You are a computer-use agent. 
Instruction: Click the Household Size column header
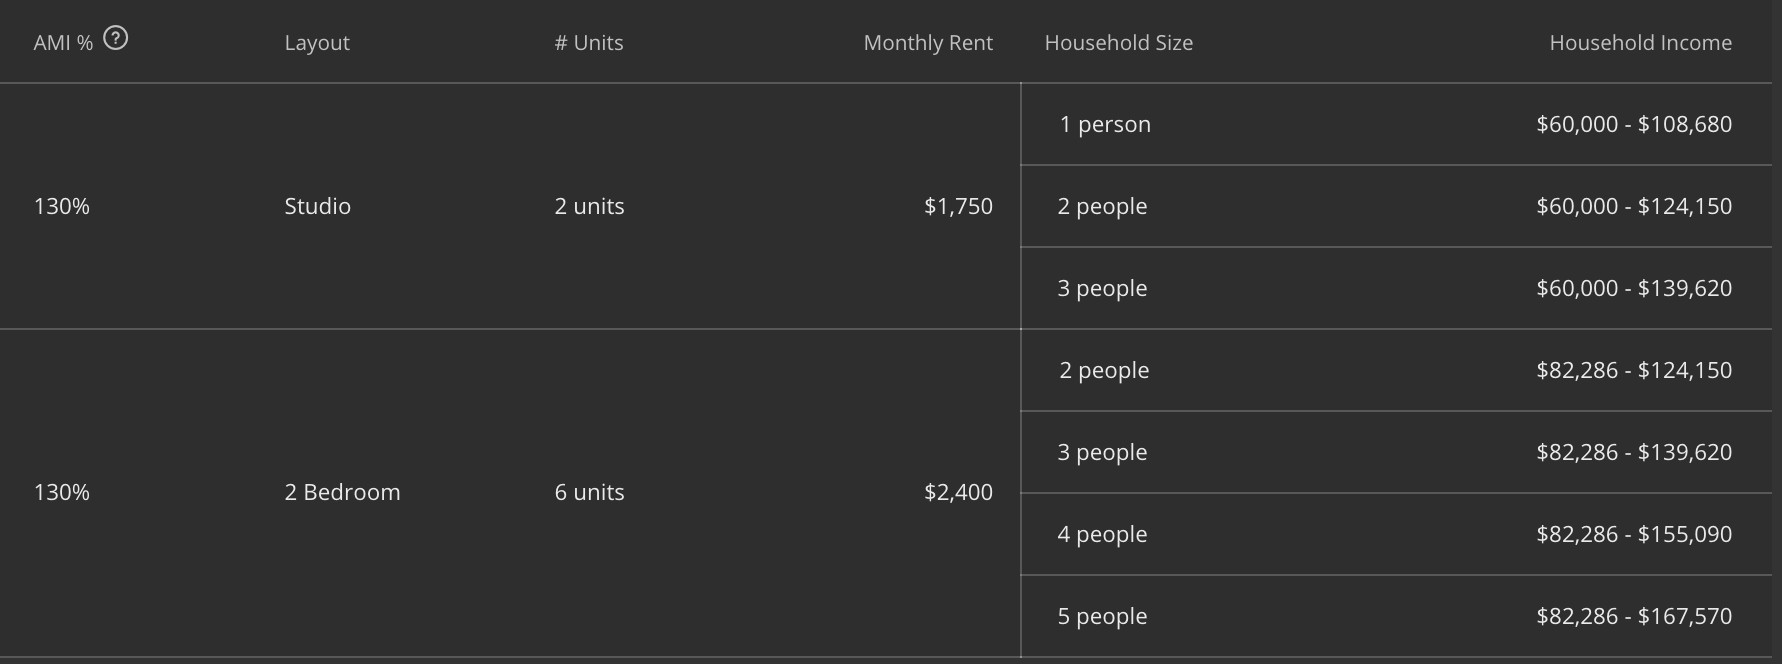tap(1118, 43)
